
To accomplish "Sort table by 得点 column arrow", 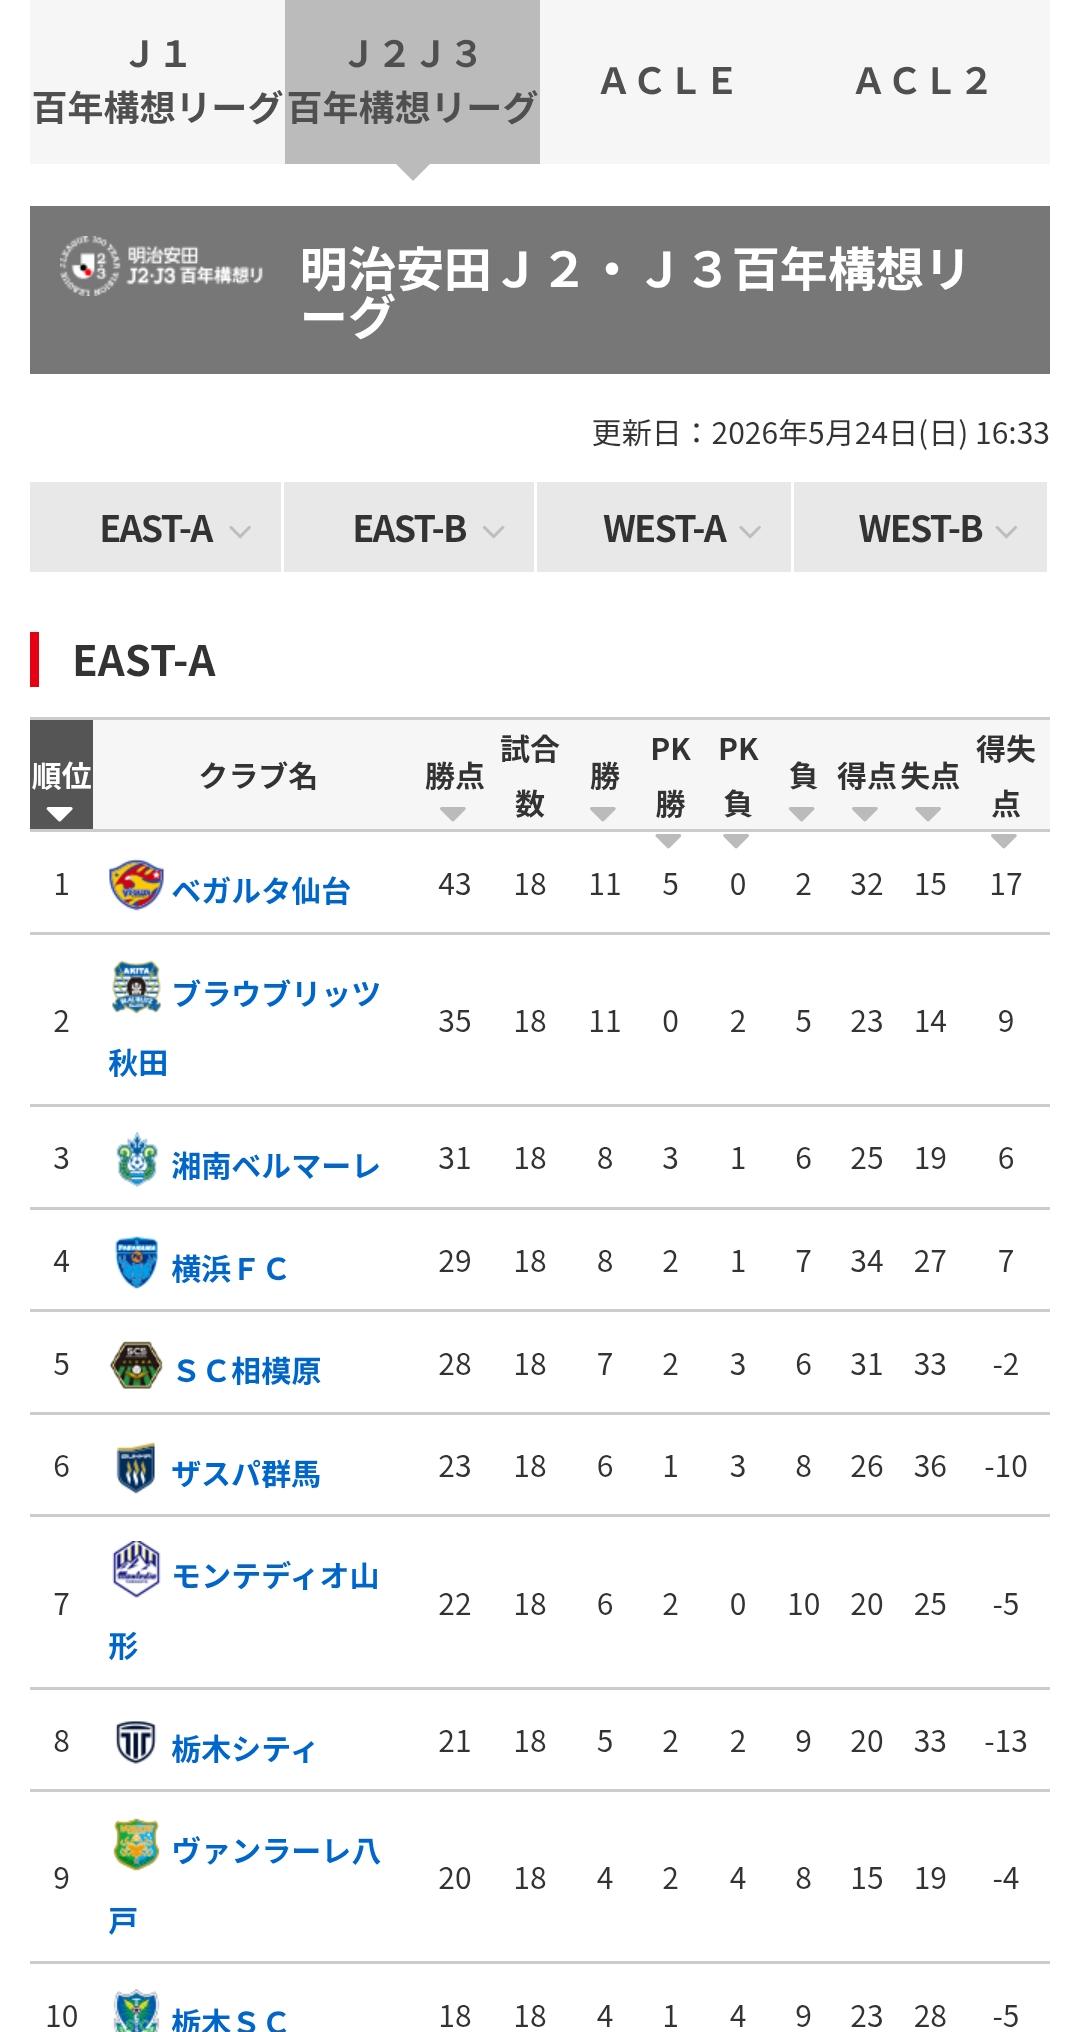I will (865, 814).
